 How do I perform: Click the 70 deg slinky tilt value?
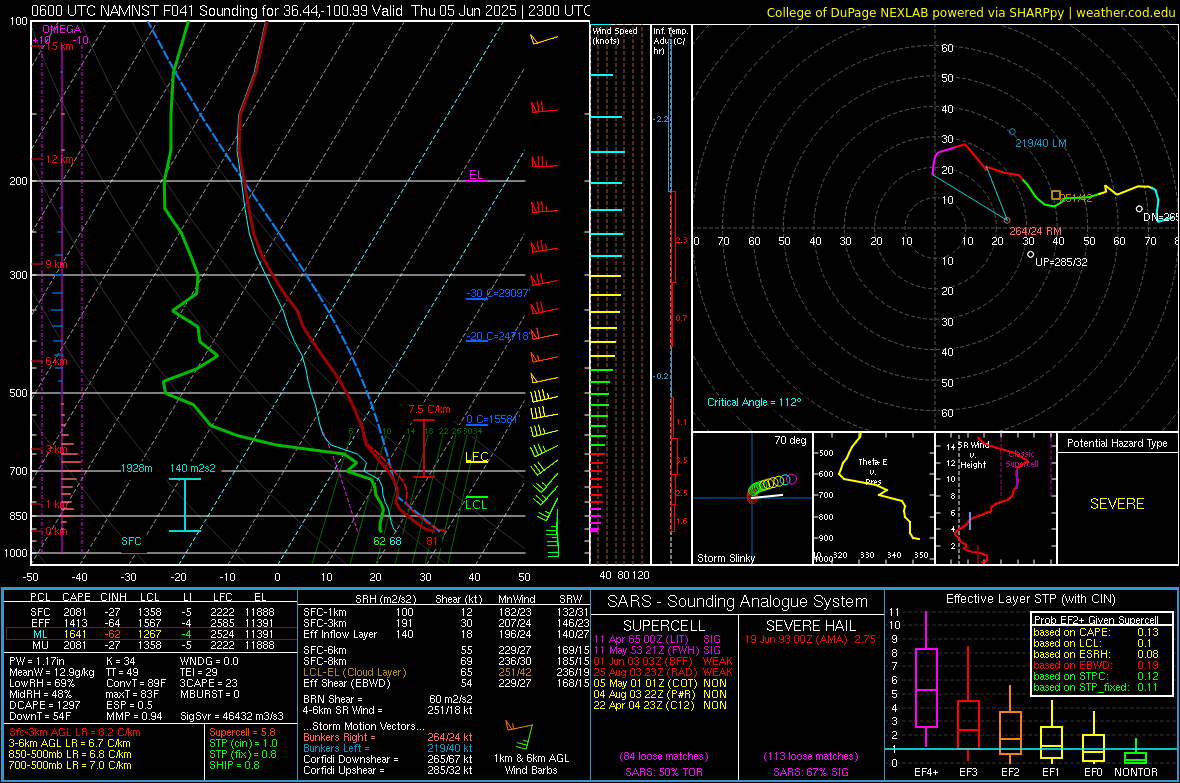pos(790,440)
